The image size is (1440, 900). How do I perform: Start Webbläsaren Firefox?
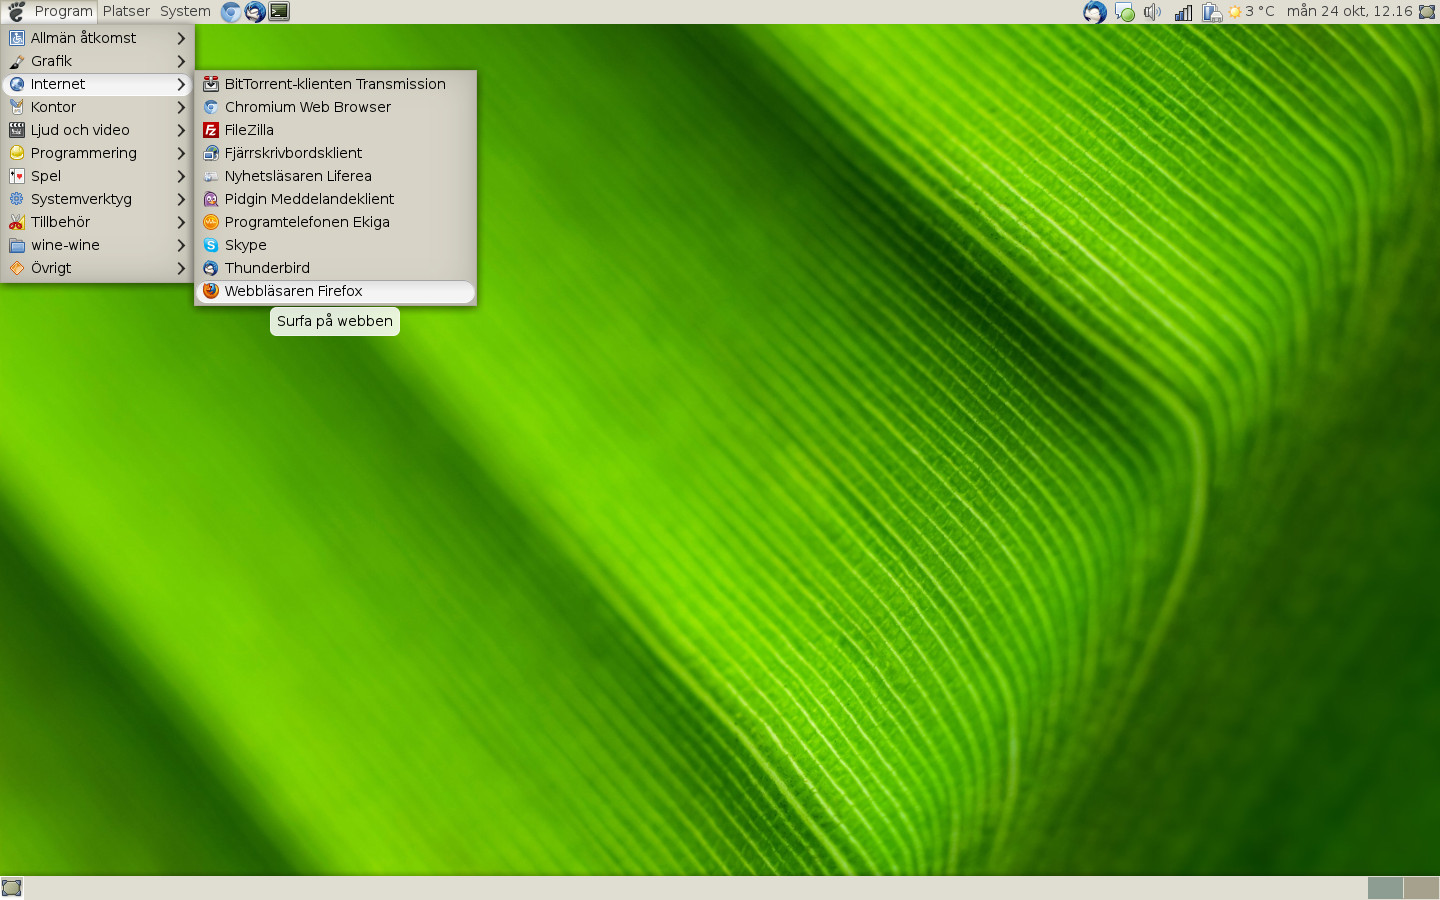[x=335, y=291]
